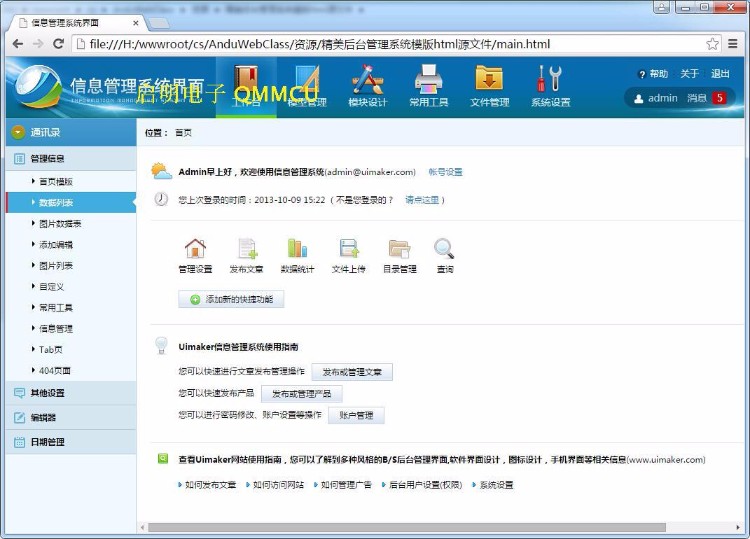Expand the 其他设置 sidebar section

tap(71, 393)
